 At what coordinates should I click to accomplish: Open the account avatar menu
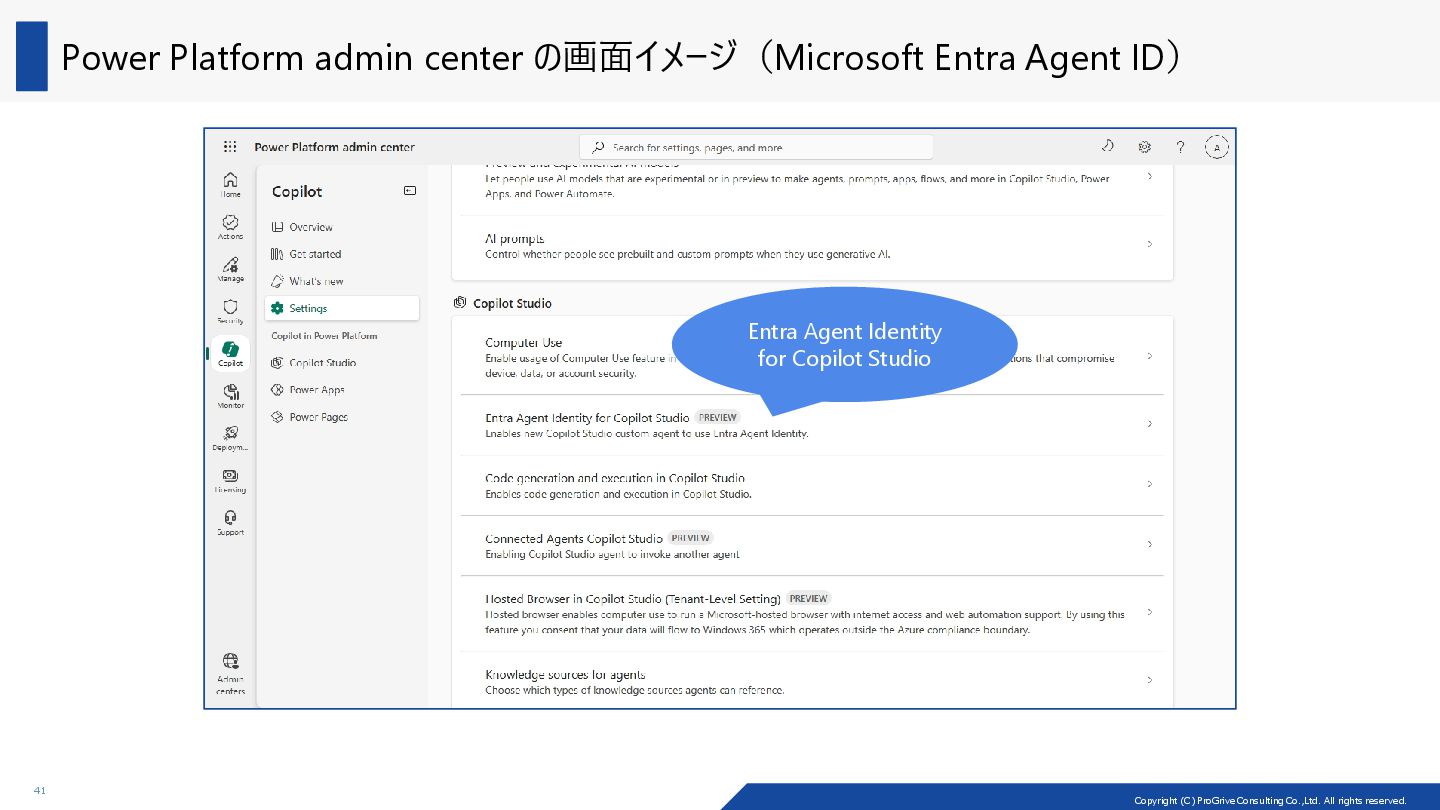click(x=1216, y=147)
